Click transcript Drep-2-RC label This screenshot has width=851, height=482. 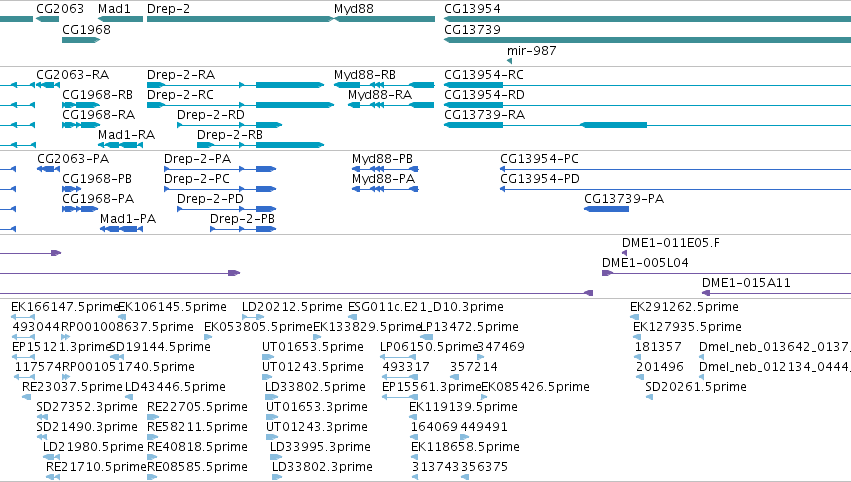click(180, 94)
